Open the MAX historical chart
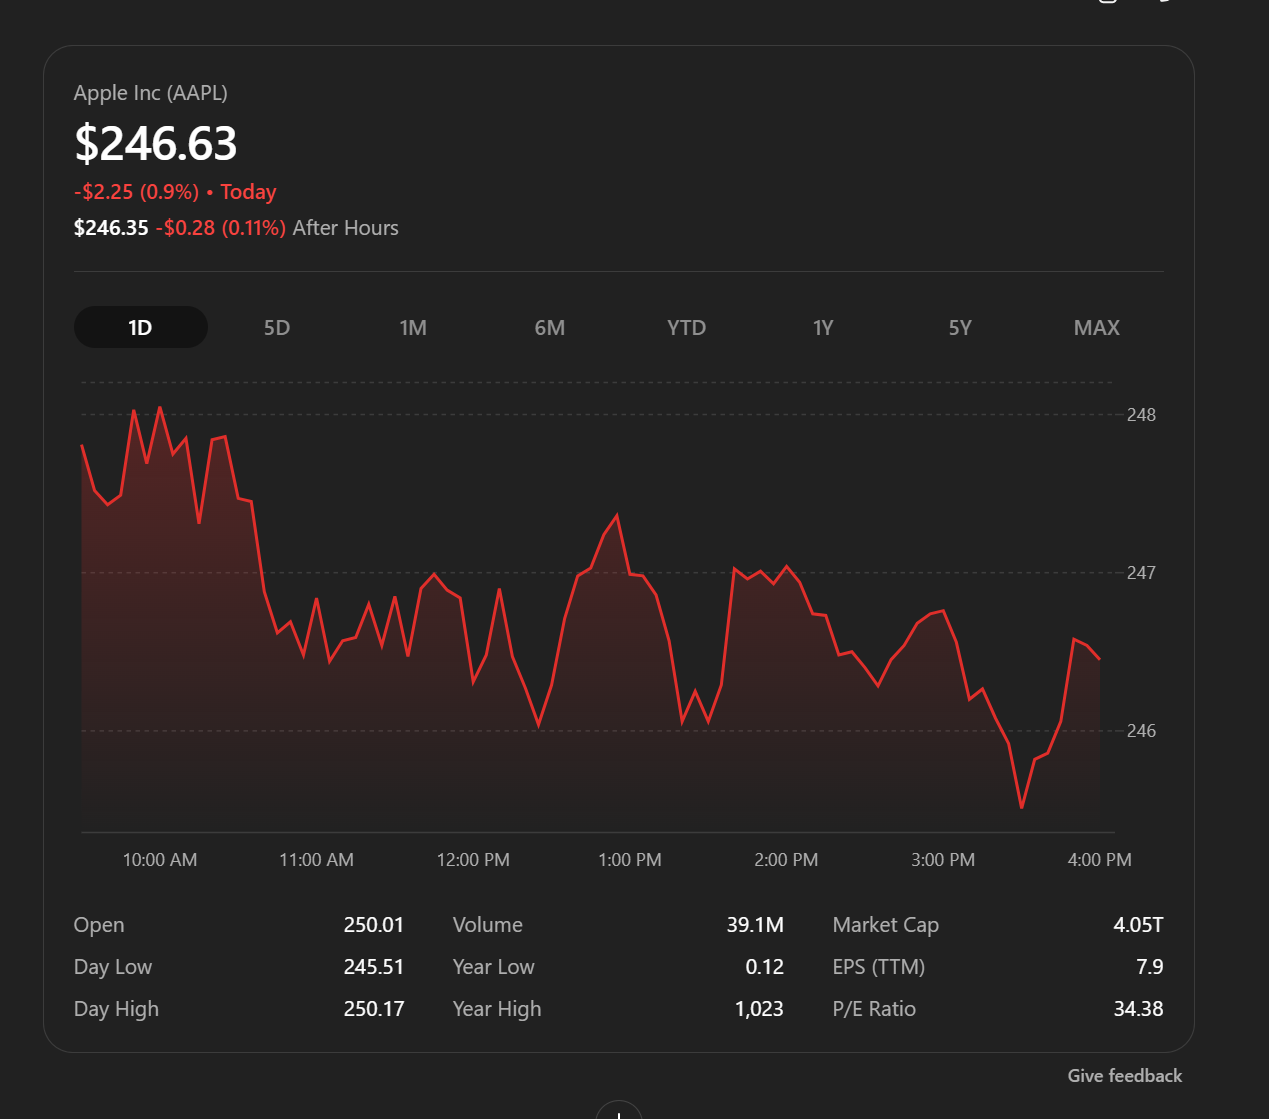 click(x=1096, y=327)
